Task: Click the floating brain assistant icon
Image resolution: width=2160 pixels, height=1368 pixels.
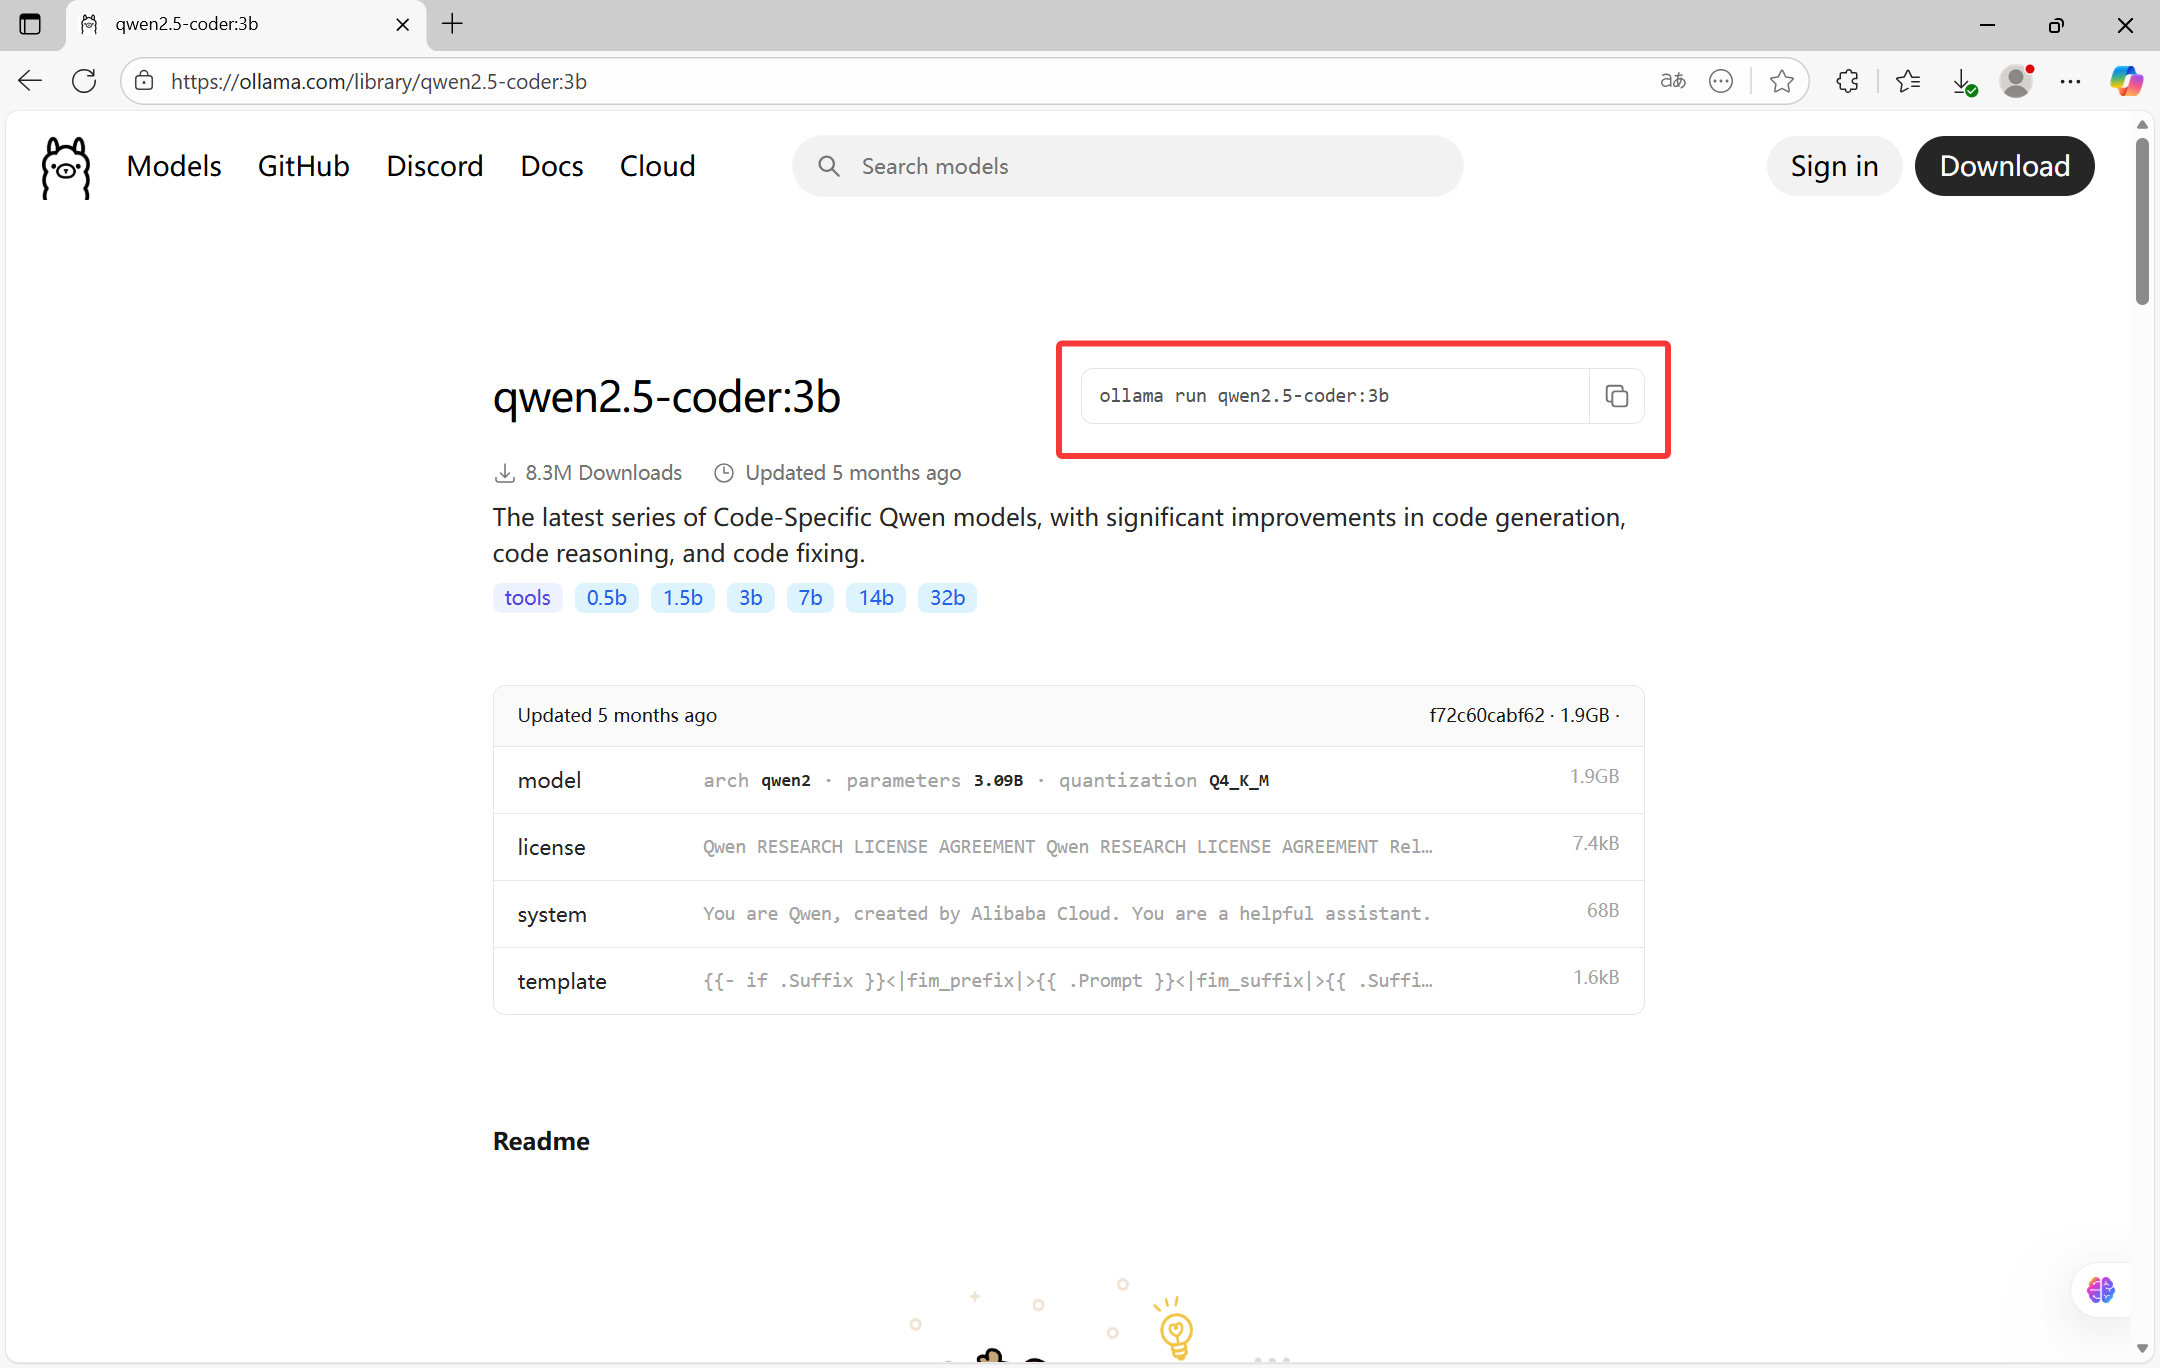Action: [x=2101, y=1290]
